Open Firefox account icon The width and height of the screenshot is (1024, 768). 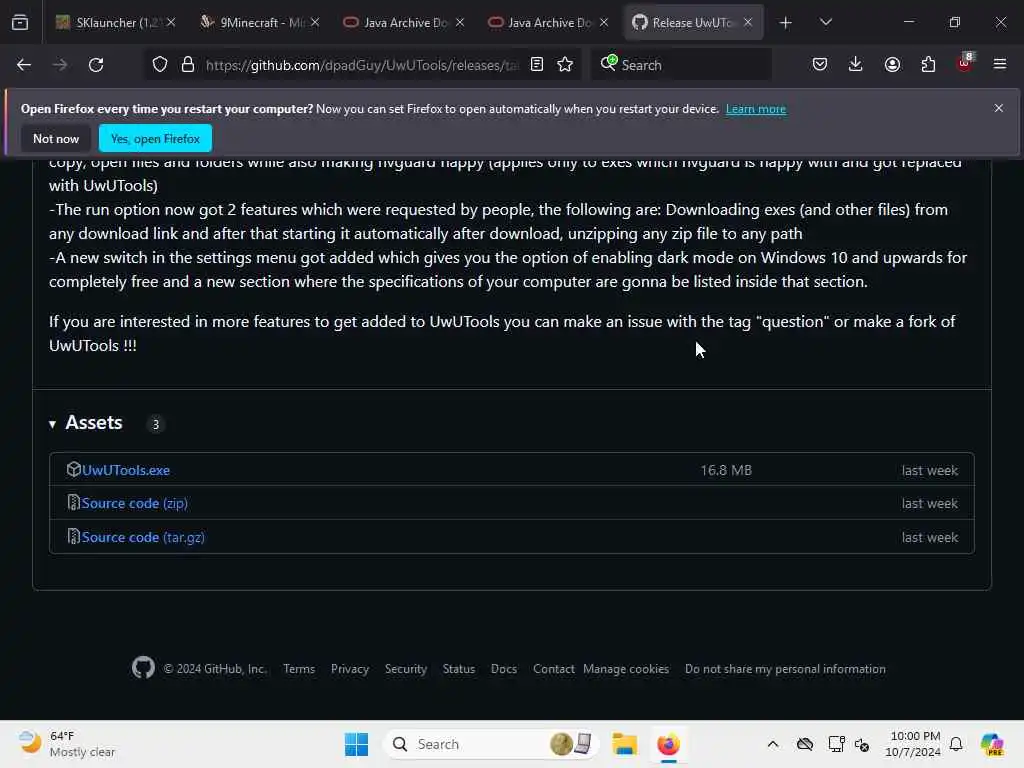pyautogui.click(x=892, y=65)
